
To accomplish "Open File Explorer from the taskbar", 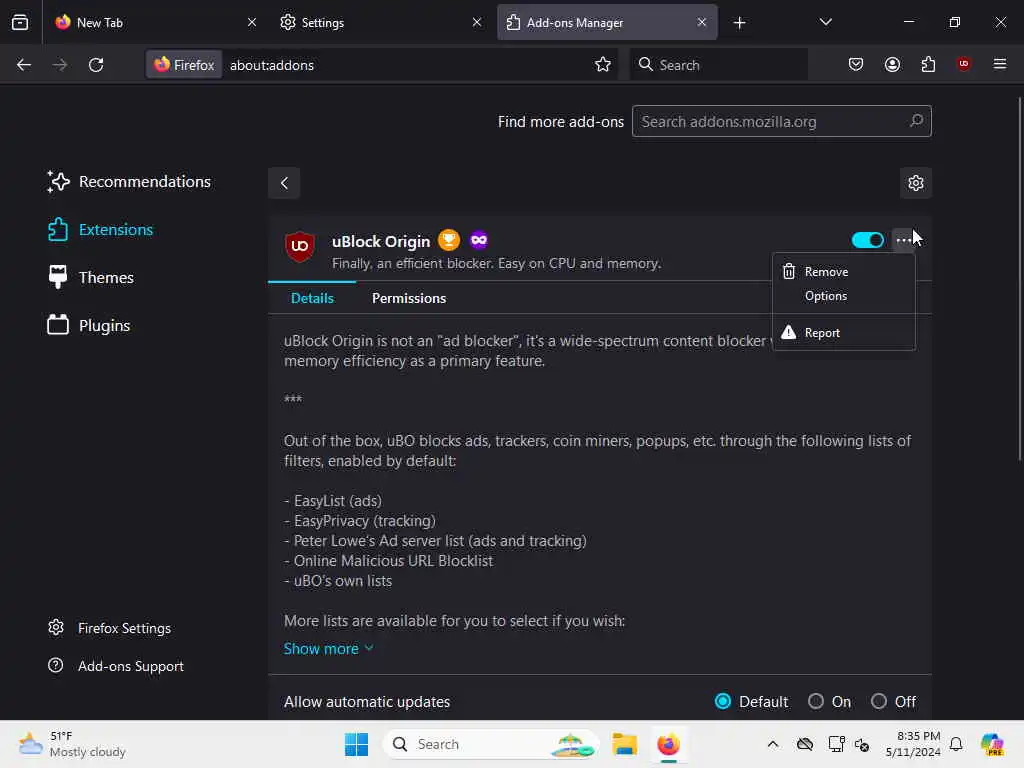I will 624,744.
